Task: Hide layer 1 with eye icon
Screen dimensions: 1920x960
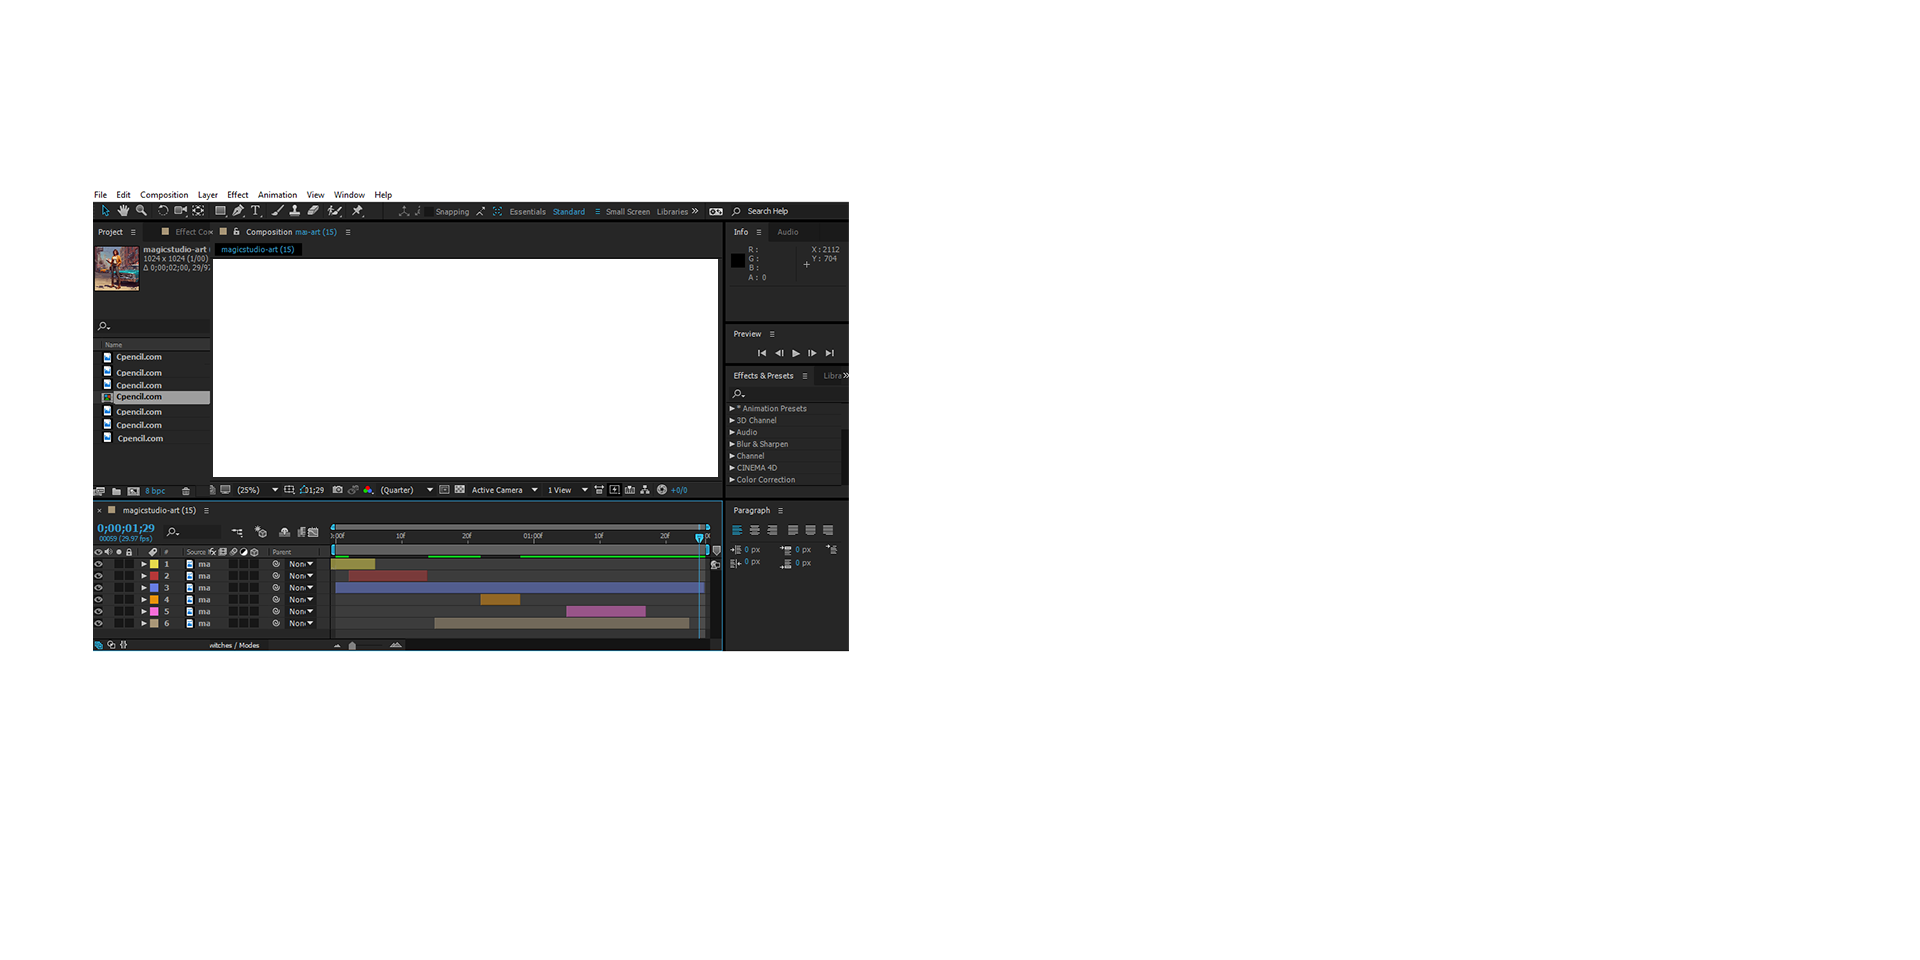Action: tap(98, 564)
